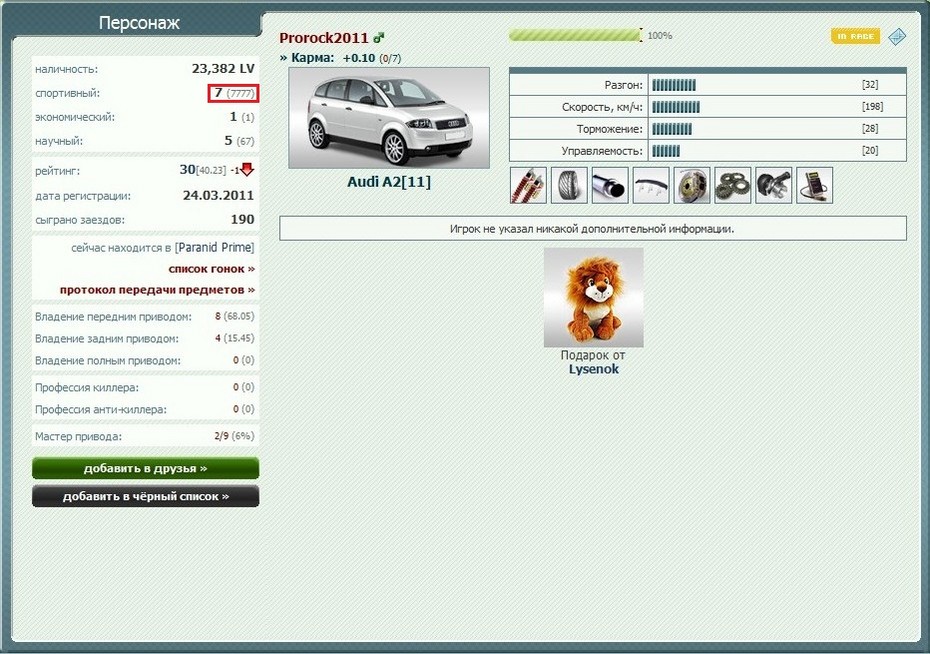Image resolution: width=930 pixels, height=654 pixels.
Task: Click the braking value [28]
Action: point(870,129)
